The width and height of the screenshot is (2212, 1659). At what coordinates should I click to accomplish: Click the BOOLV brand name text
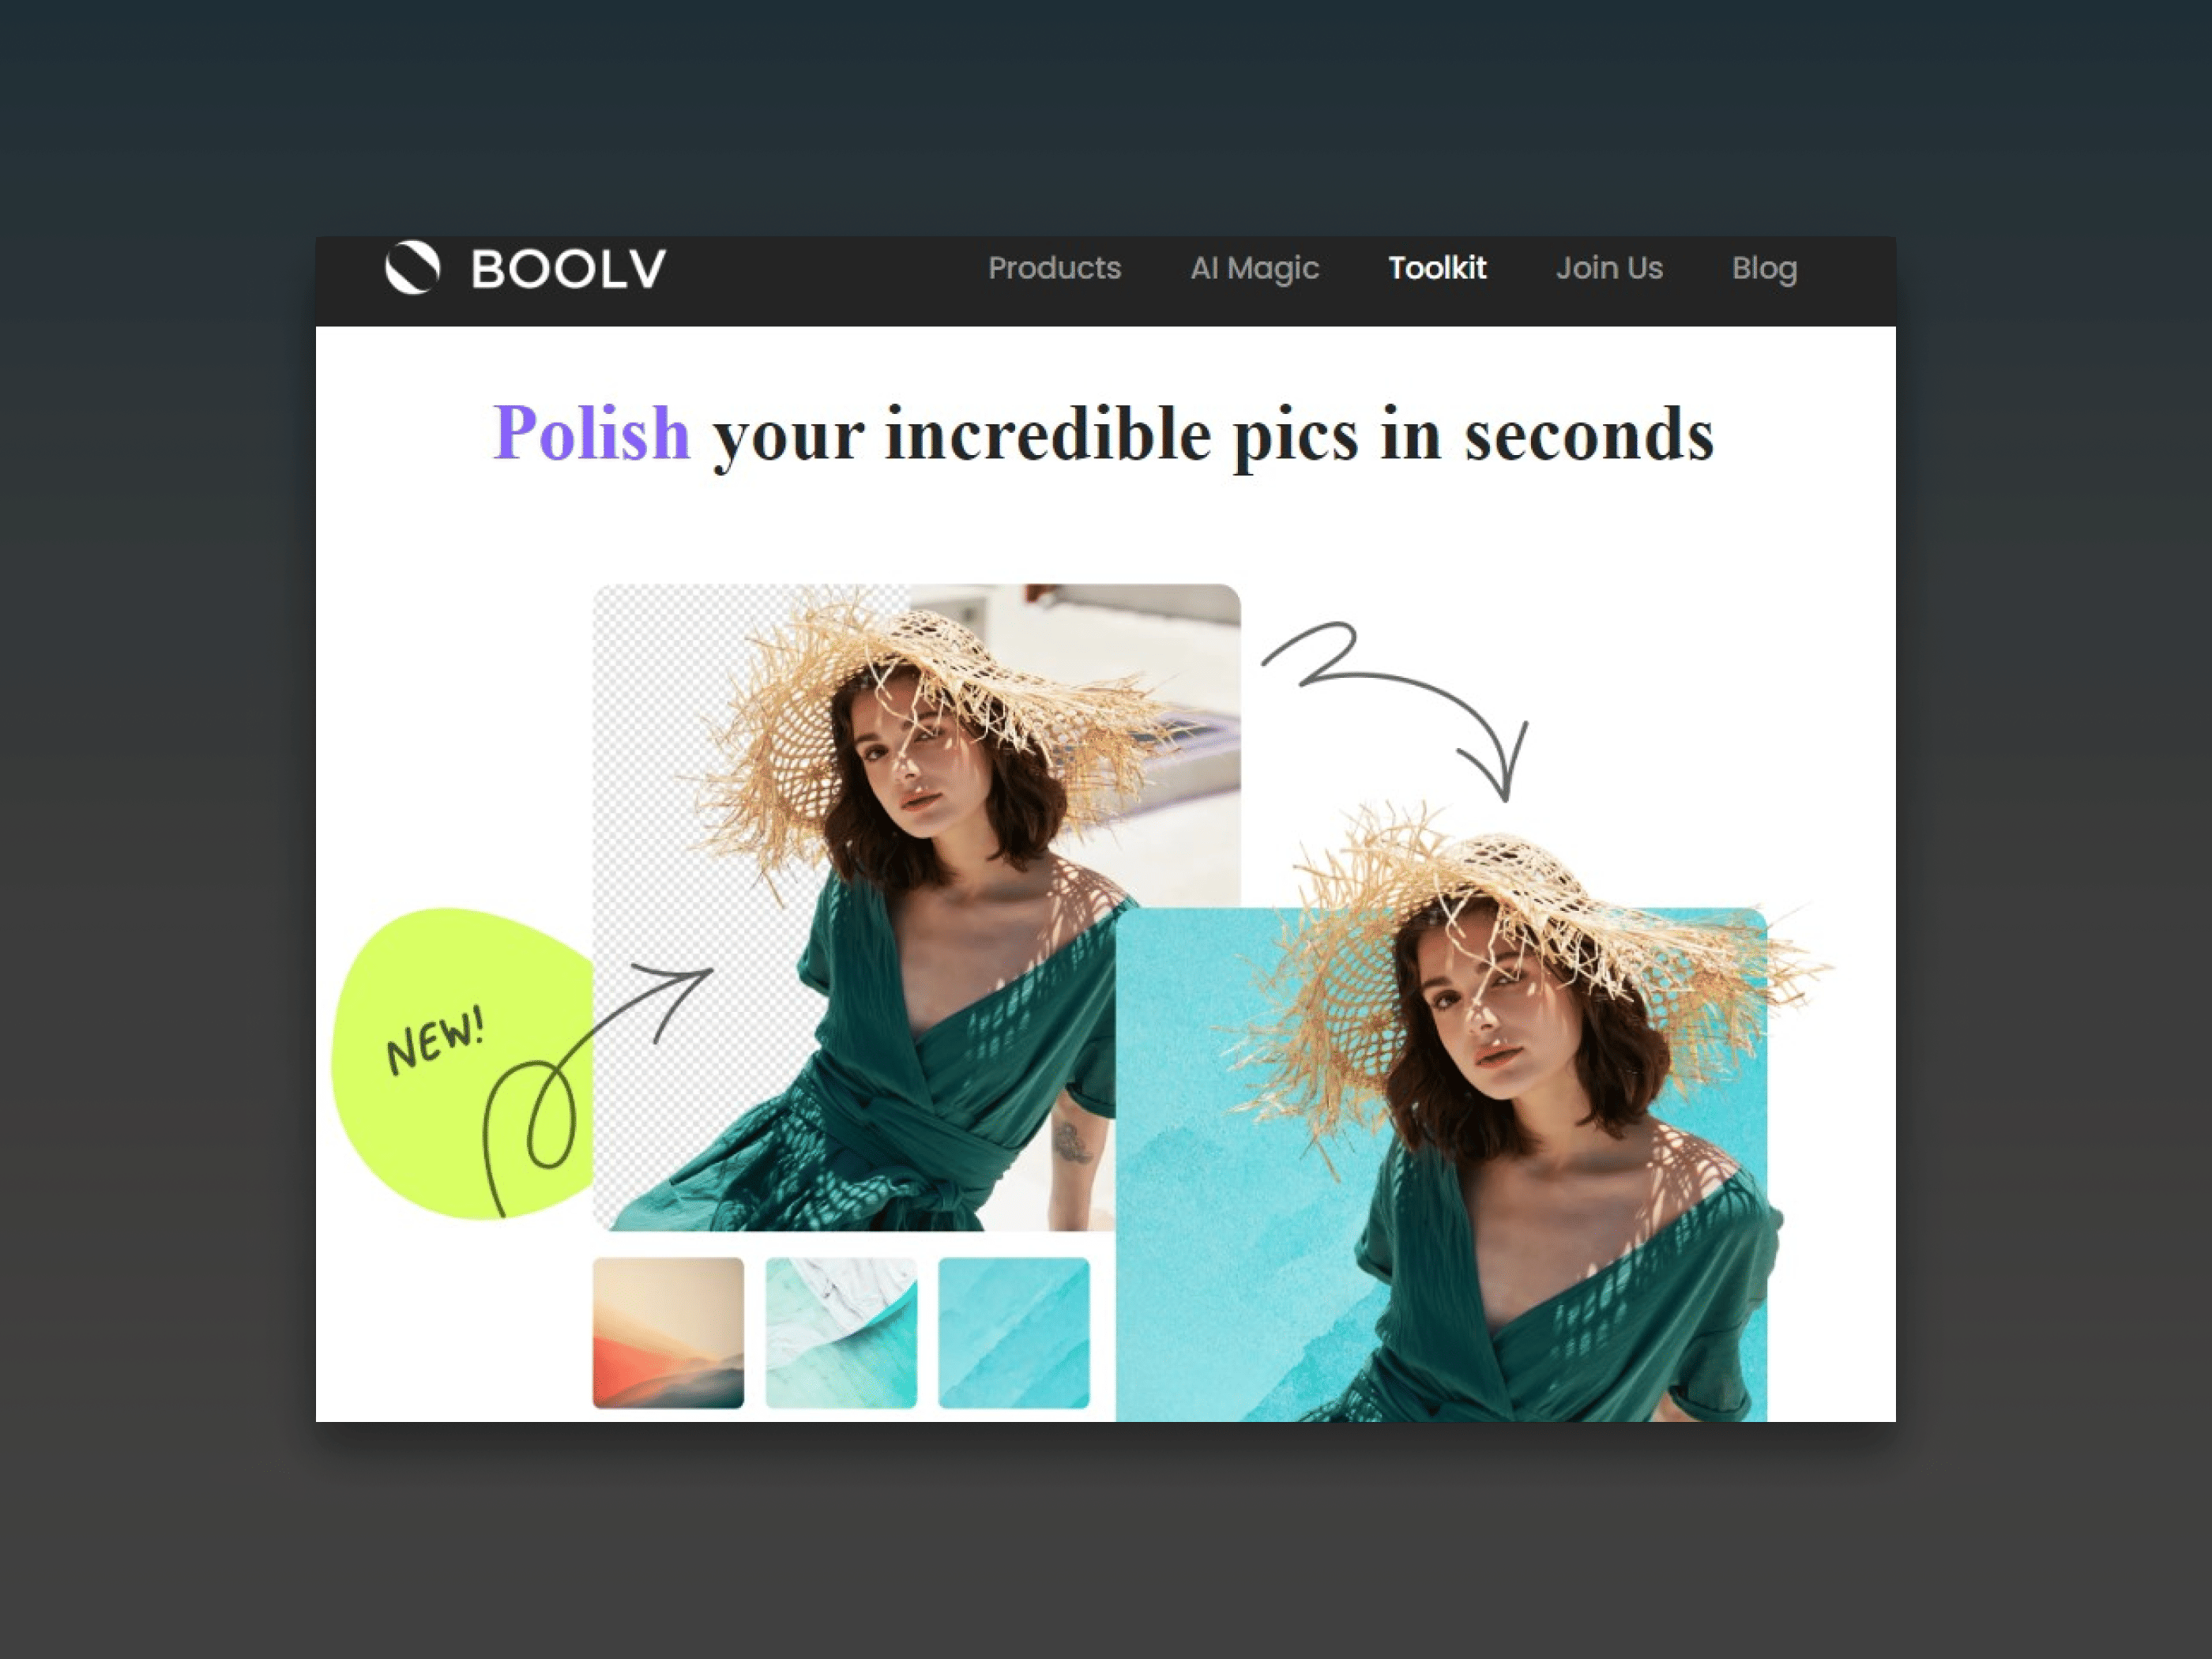click(x=568, y=269)
